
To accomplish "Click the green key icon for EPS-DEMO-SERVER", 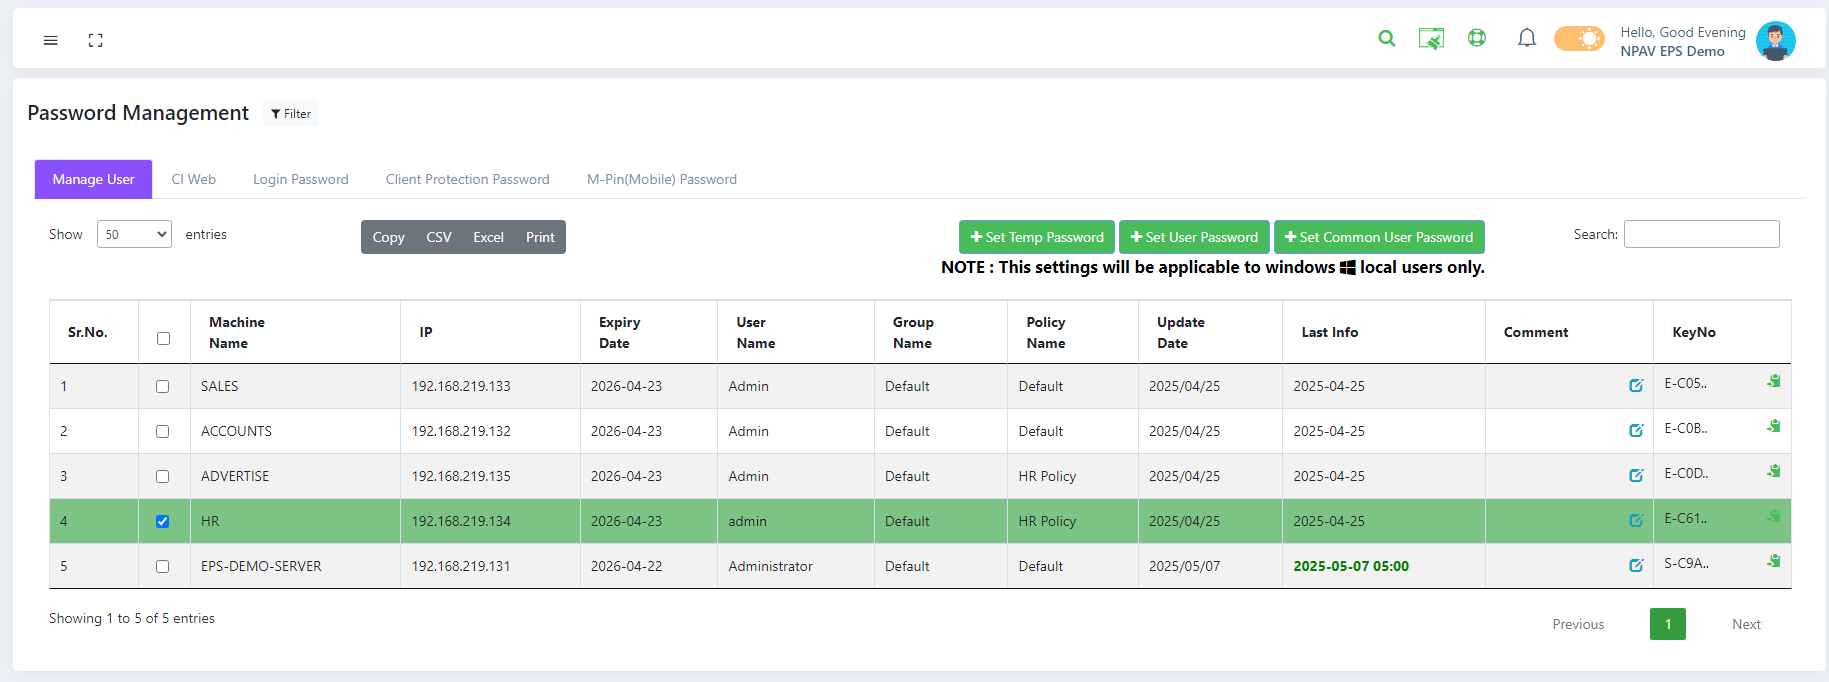I will 1773,561.
